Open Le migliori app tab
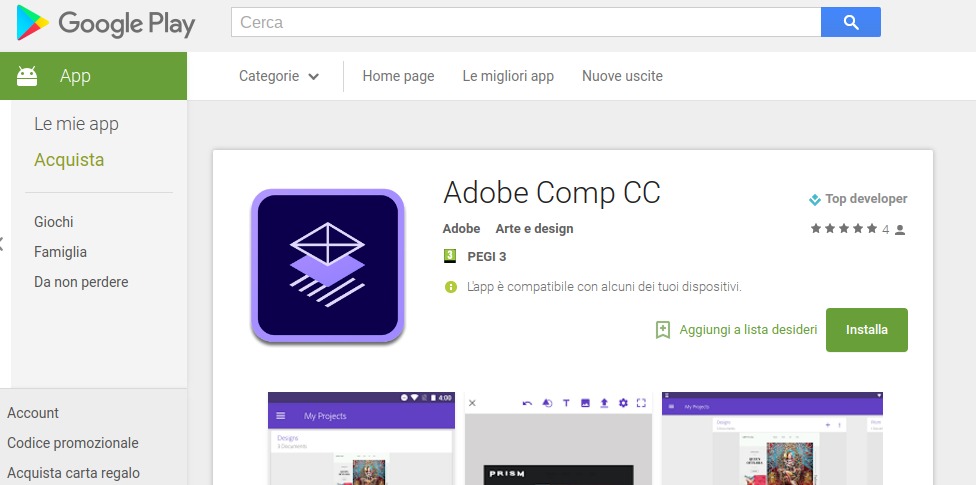The width and height of the screenshot is (976, 485). (x=508, y=76)
